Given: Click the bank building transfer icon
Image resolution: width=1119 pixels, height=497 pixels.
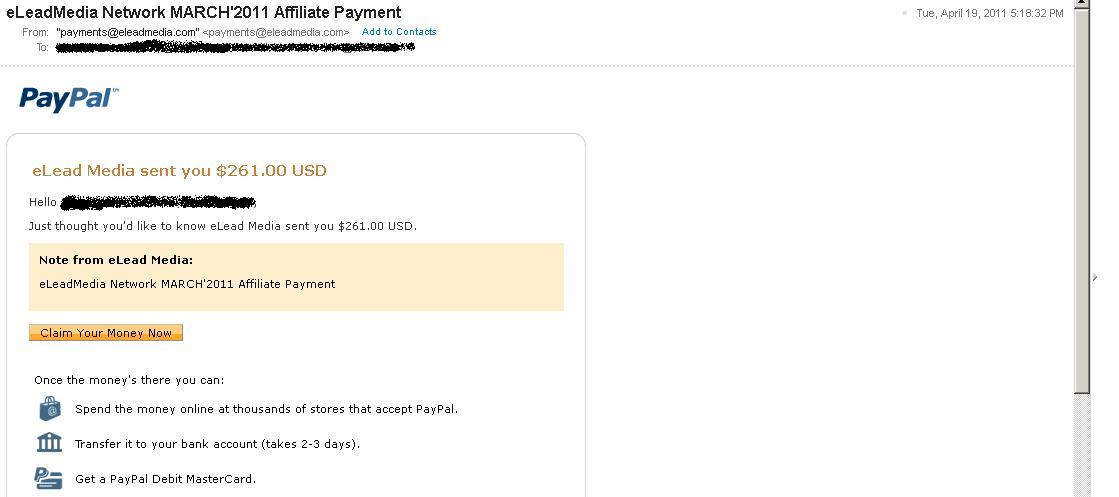Looking at the screenshot, I should point(49,442).
